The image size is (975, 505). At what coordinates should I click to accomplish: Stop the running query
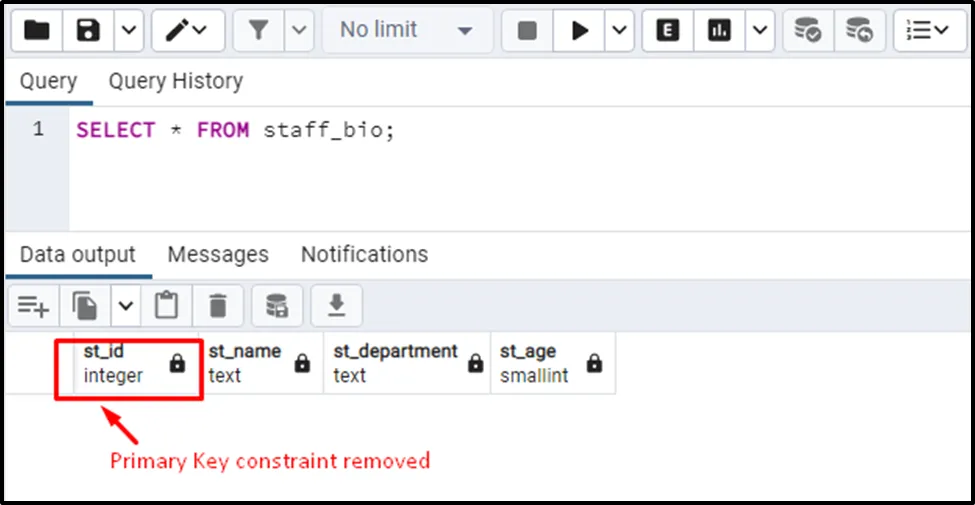coord(527,31)
